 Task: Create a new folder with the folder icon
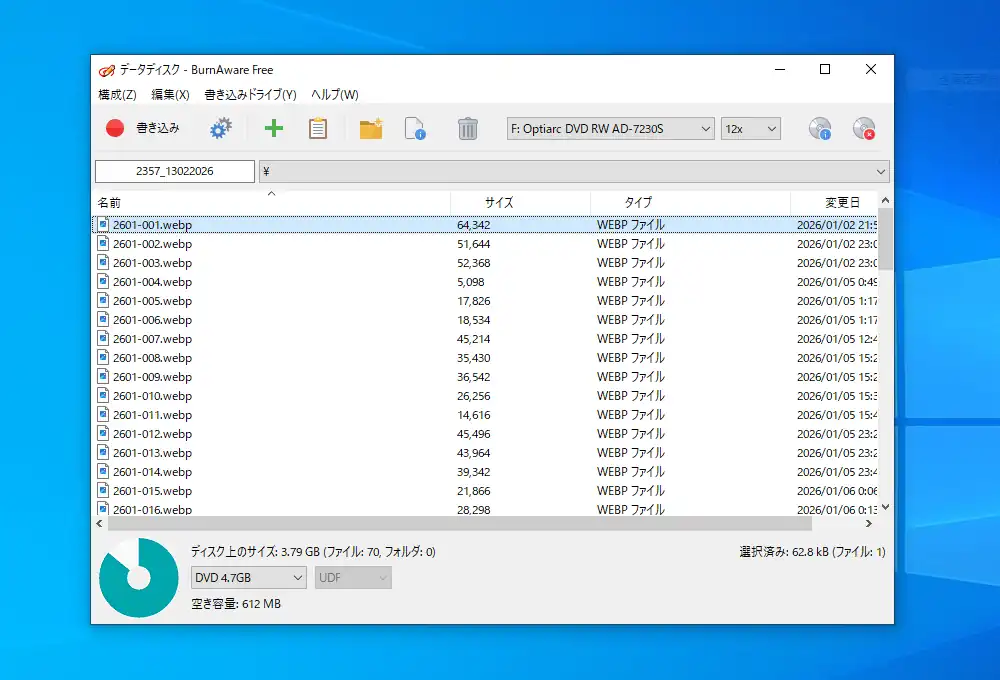pos(371,128)
